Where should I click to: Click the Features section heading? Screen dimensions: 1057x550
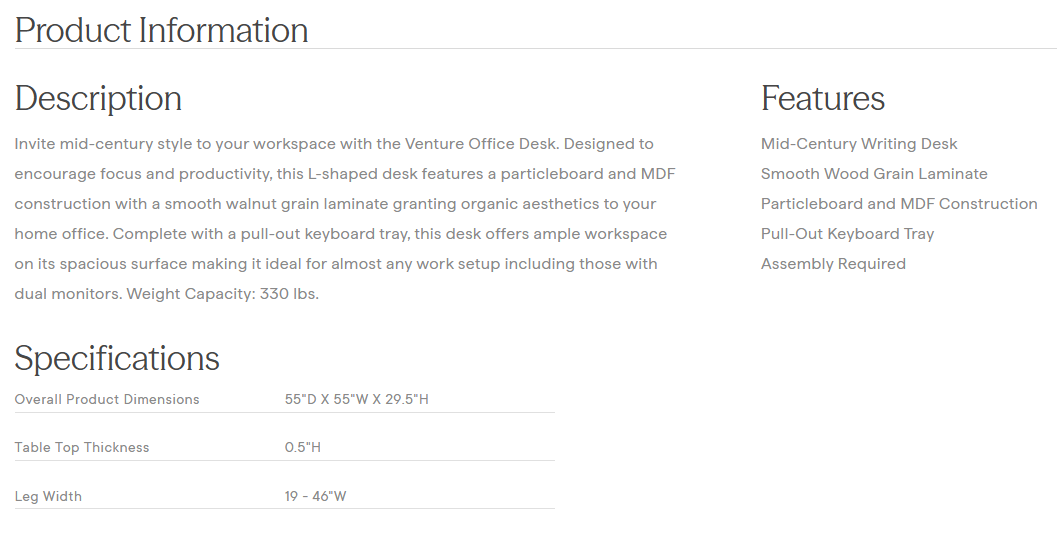tap(822, 98)
